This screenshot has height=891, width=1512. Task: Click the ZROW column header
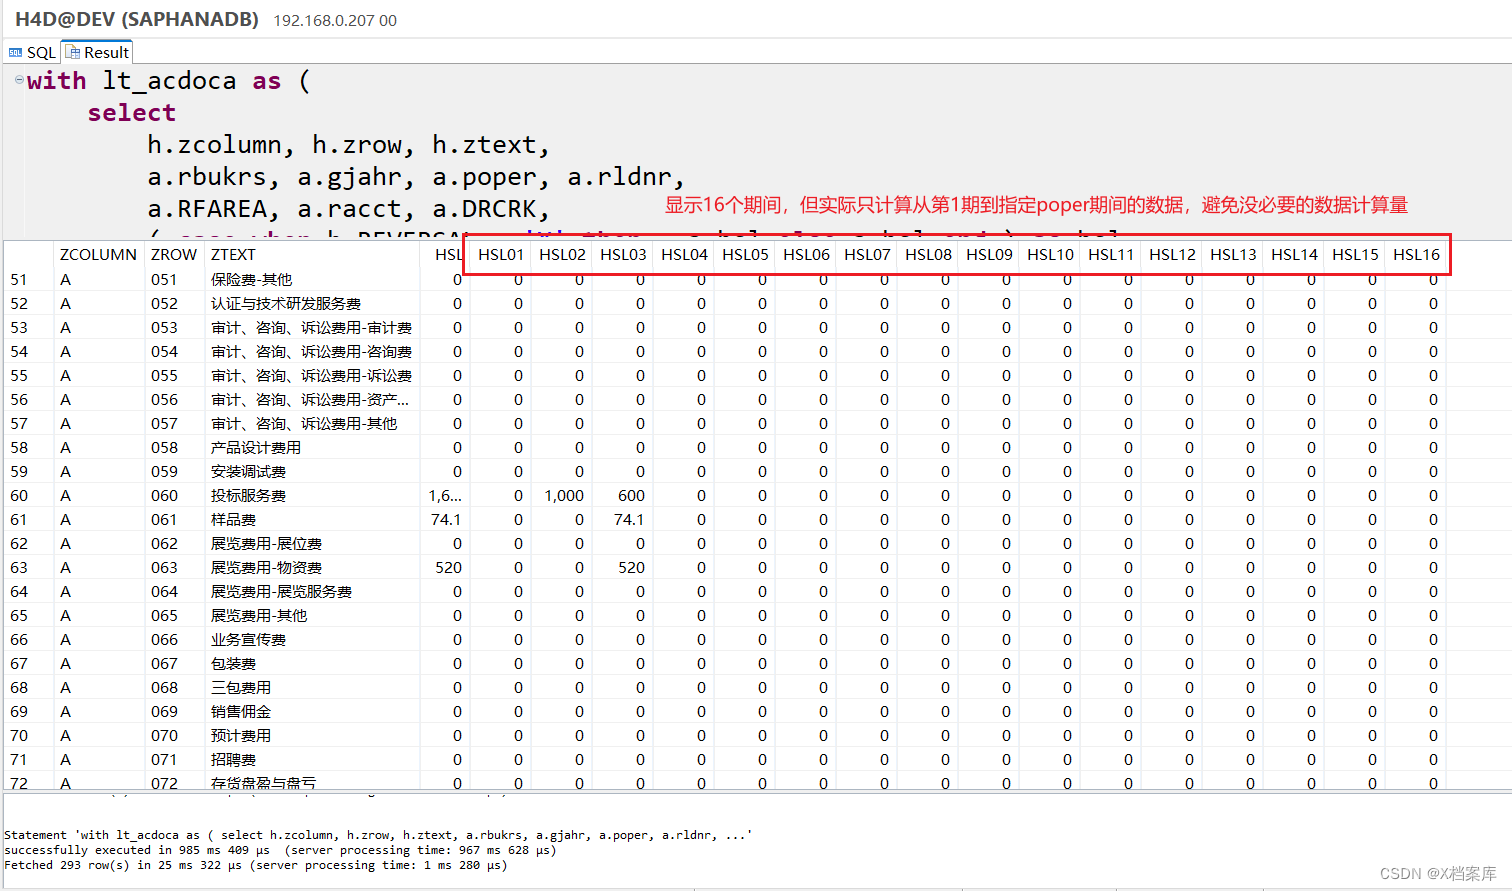pyautogui.click(x=174, y=254)
